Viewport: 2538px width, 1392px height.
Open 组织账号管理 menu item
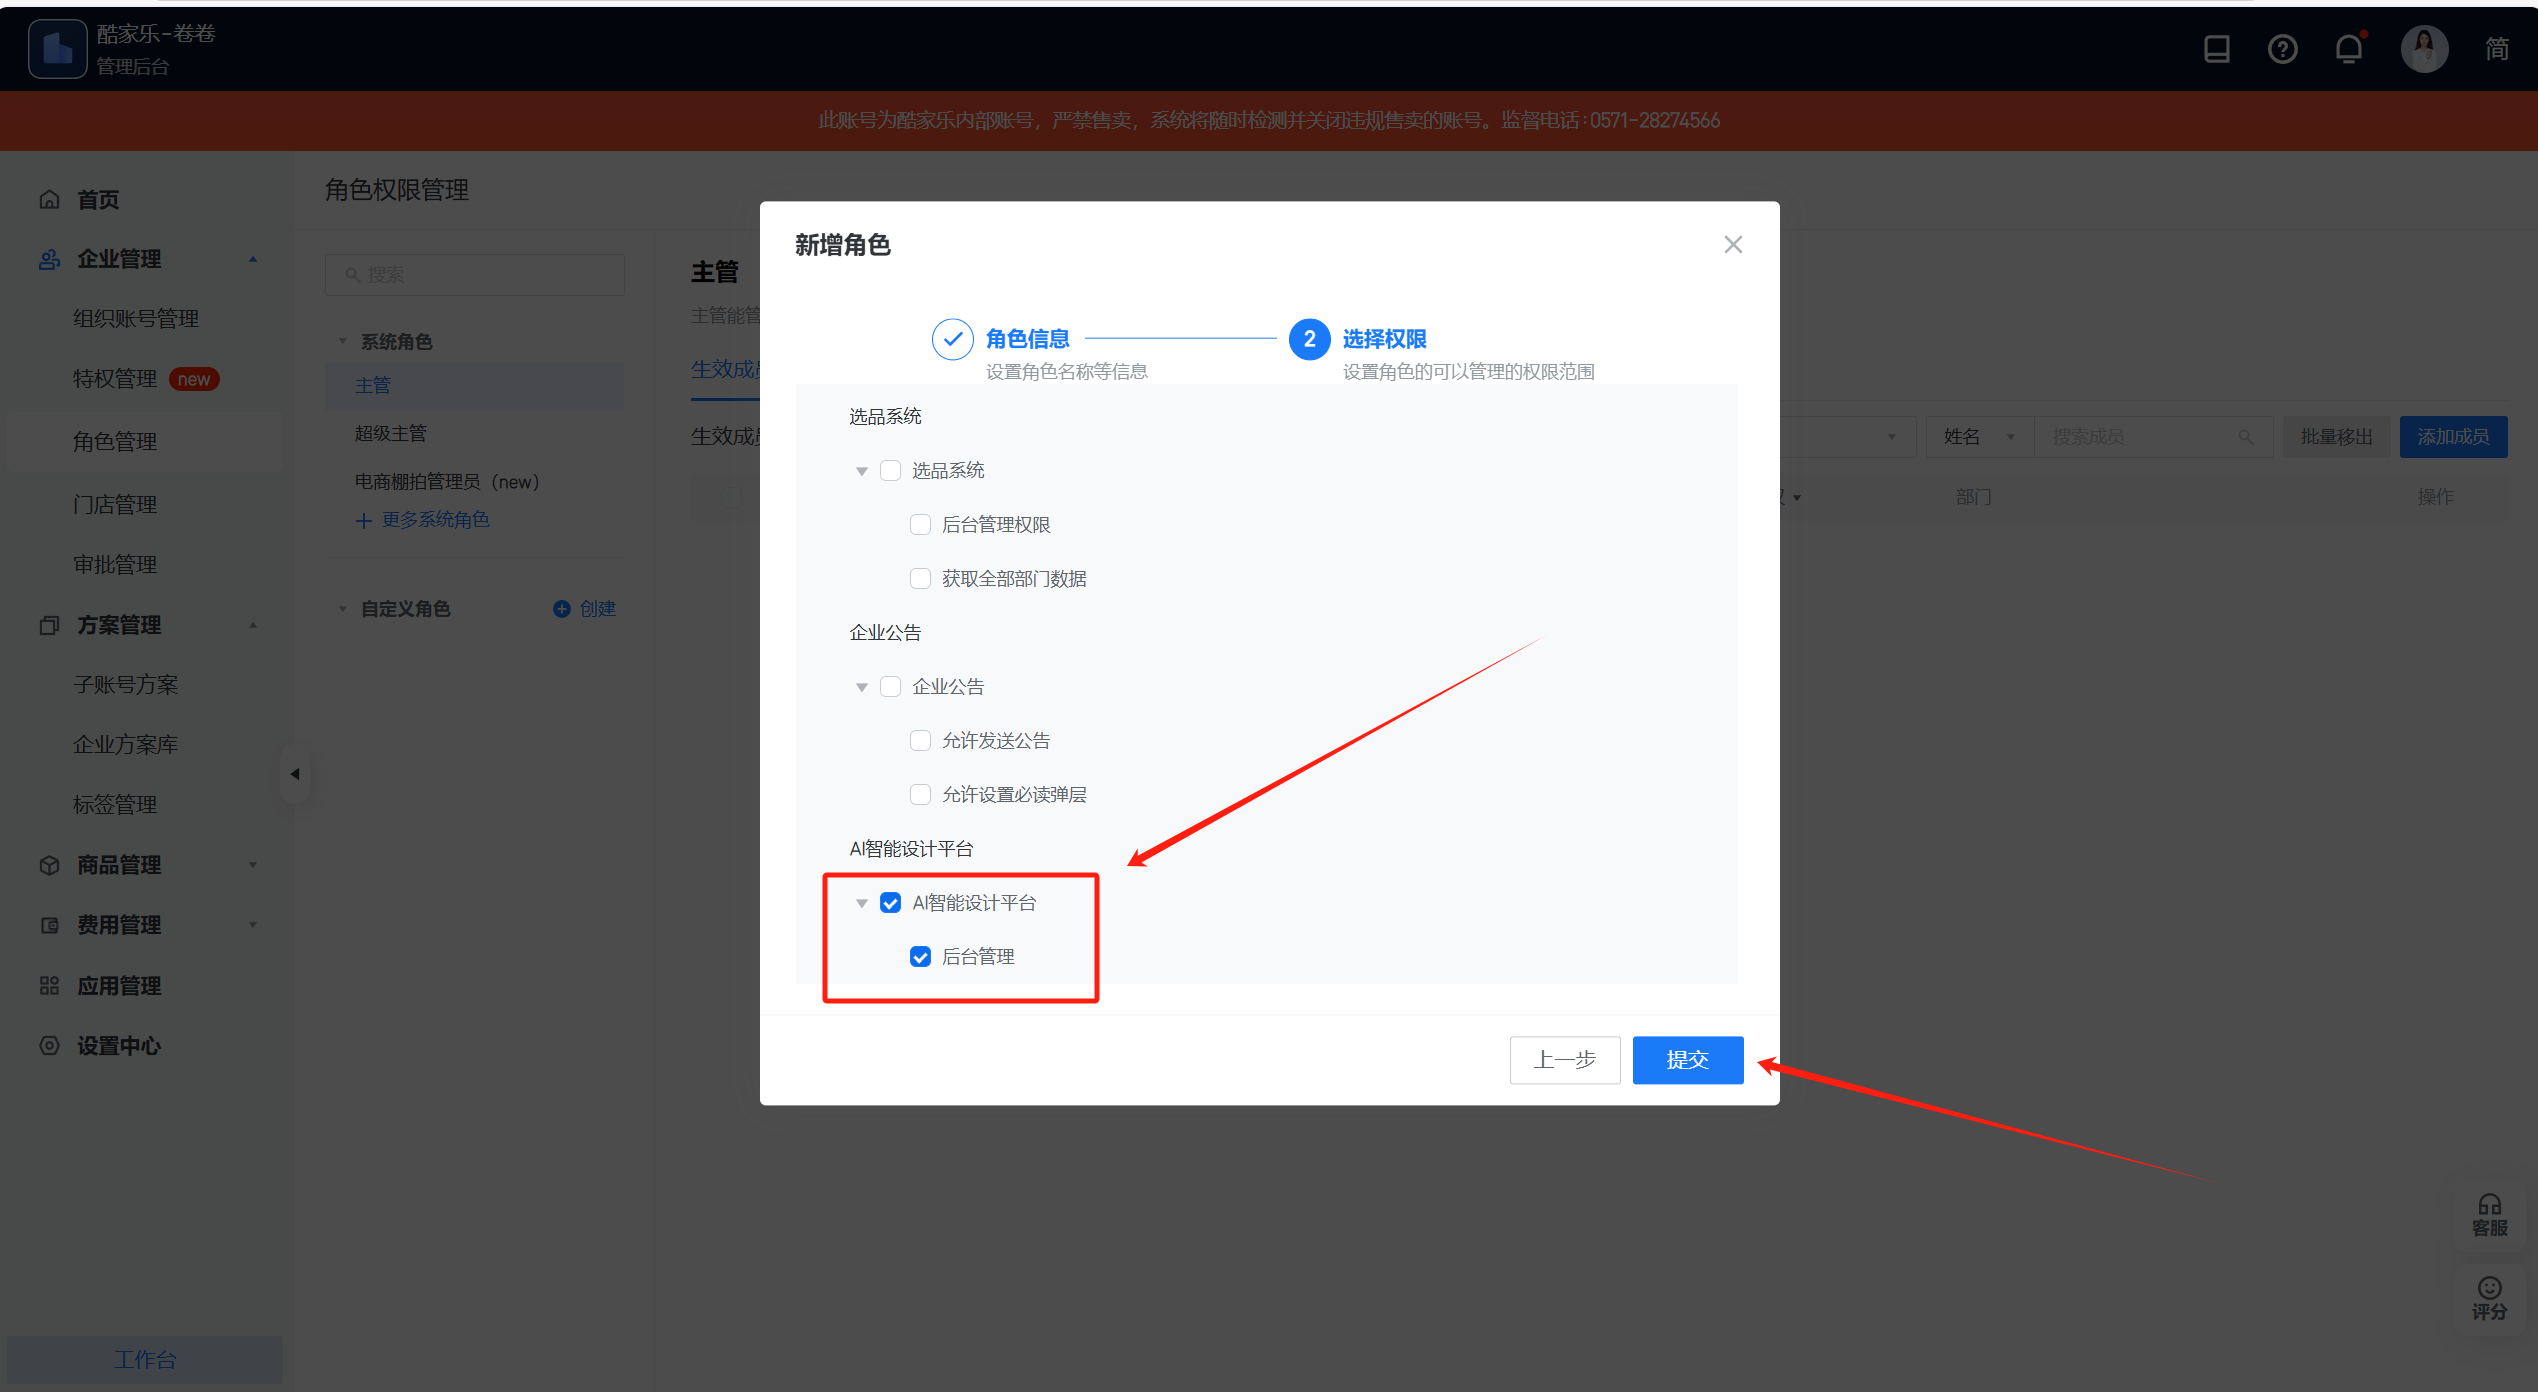[x=136, y=318]
